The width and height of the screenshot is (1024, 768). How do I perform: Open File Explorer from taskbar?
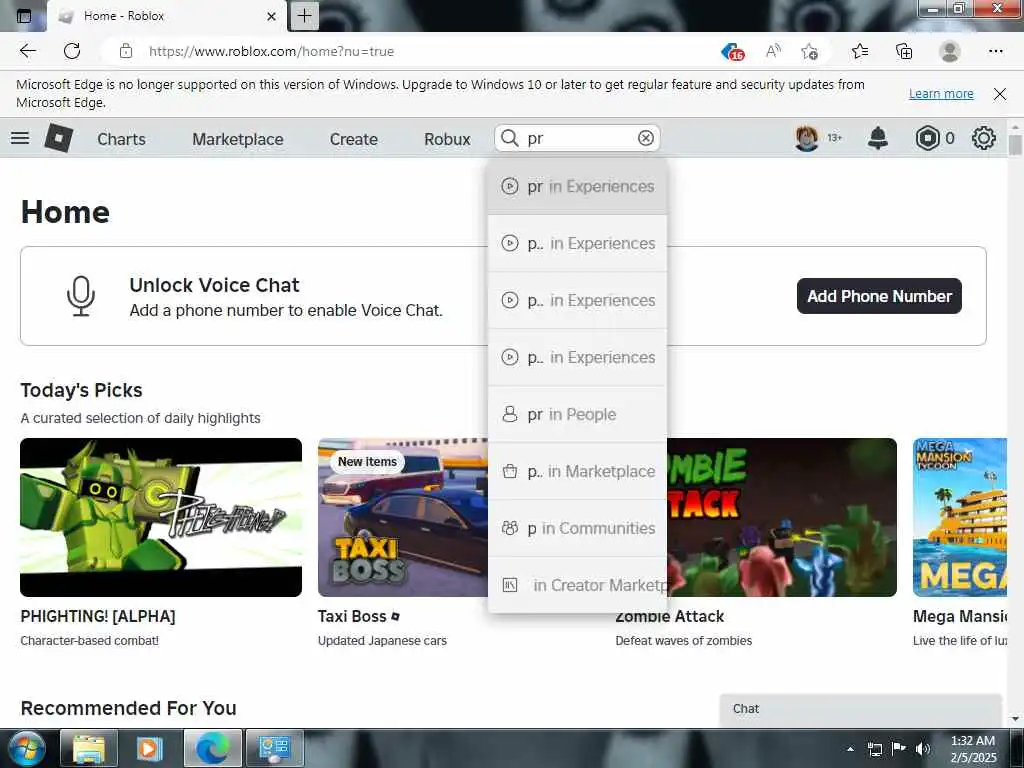(x=88, y=748)
